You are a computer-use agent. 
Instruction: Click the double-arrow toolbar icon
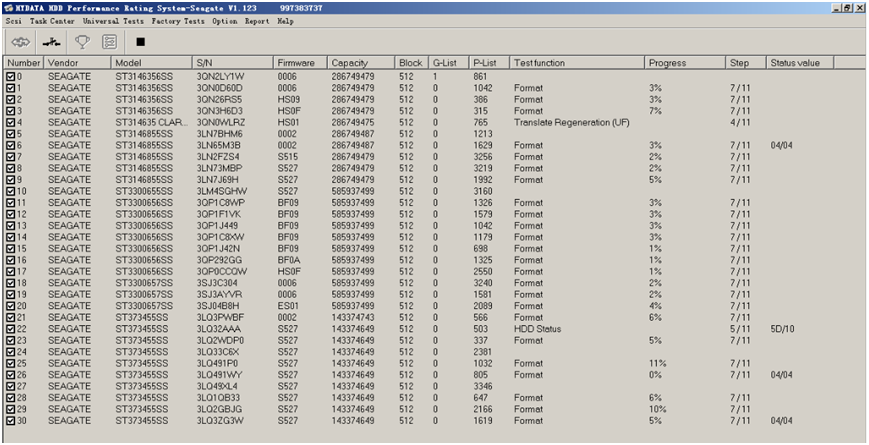click(x=21, y=42)
